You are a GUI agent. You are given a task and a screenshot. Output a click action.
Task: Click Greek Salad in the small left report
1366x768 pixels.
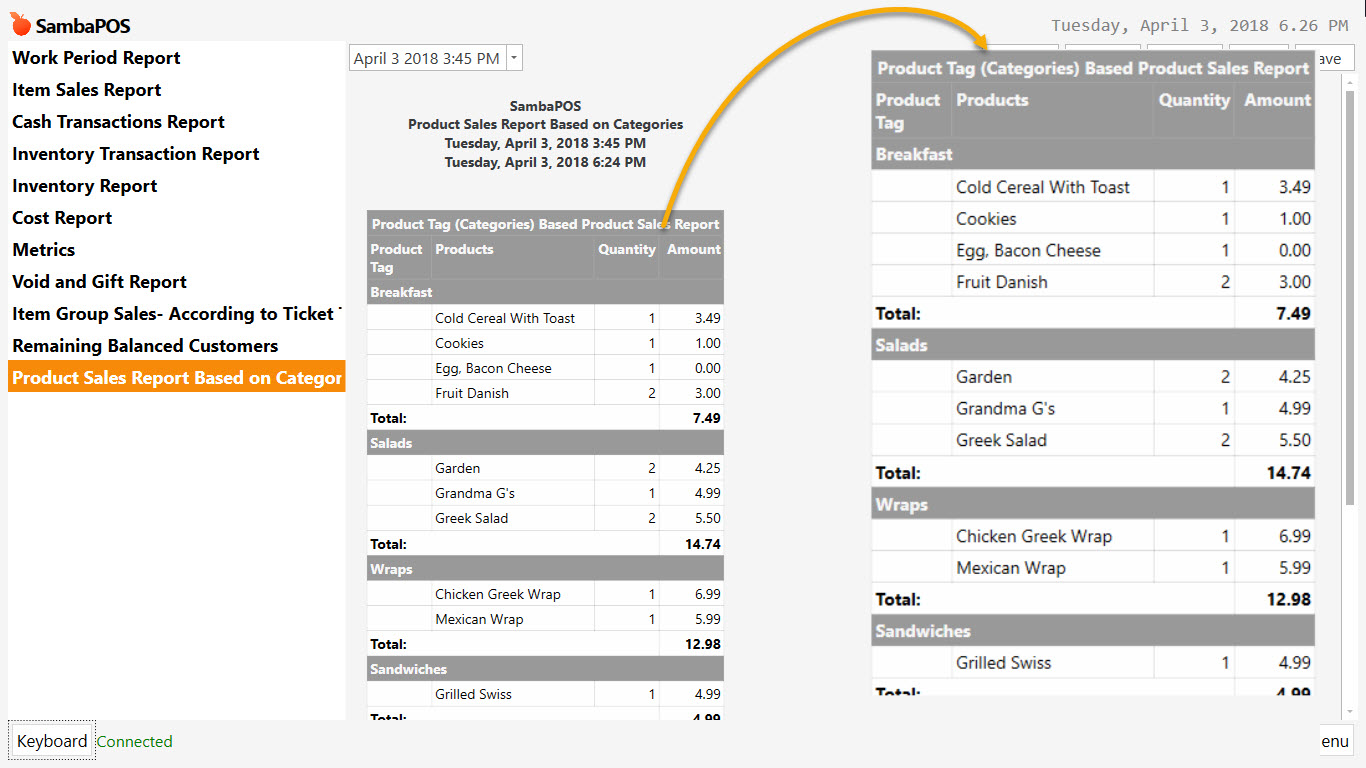471,518
